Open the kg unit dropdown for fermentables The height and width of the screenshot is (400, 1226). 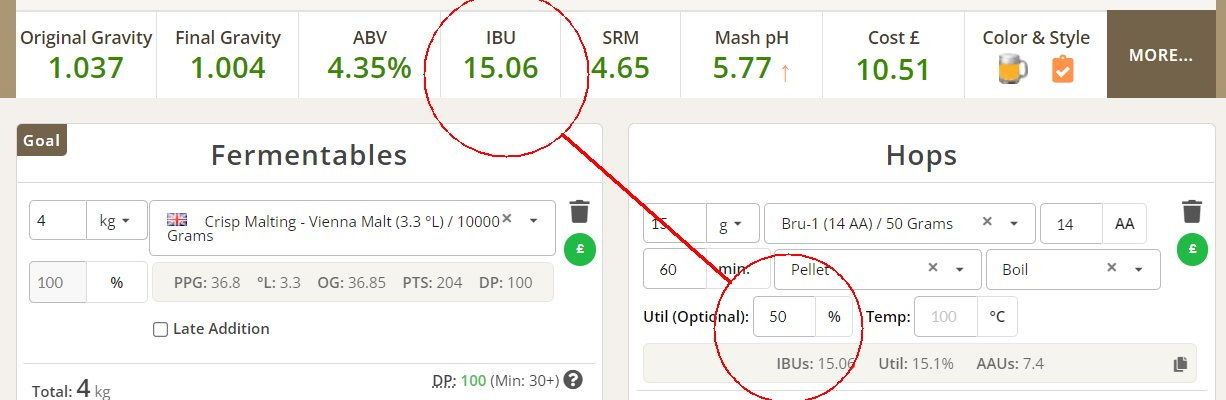(117, 220)
